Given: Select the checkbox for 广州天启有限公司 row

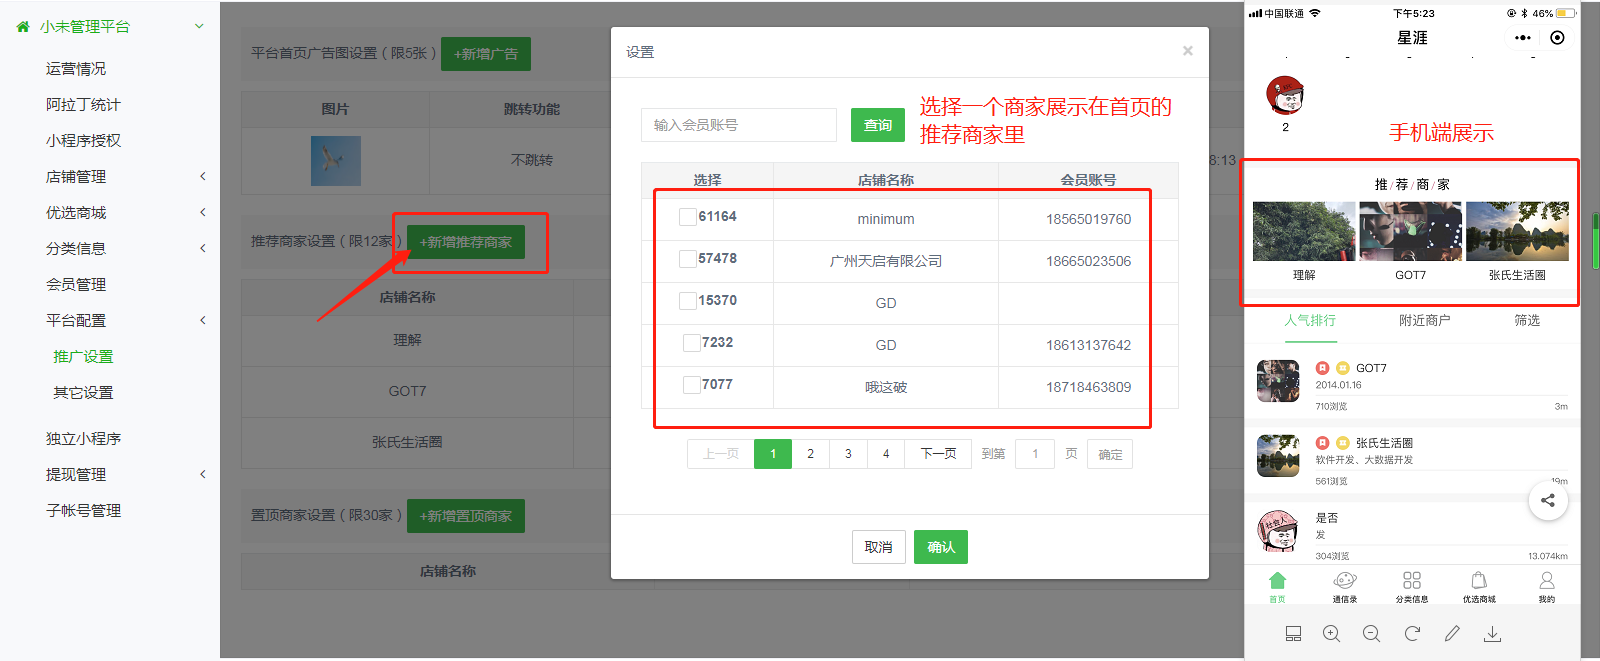Looking at the screenshot, I should pyautogui.click(x=687, y=259).
